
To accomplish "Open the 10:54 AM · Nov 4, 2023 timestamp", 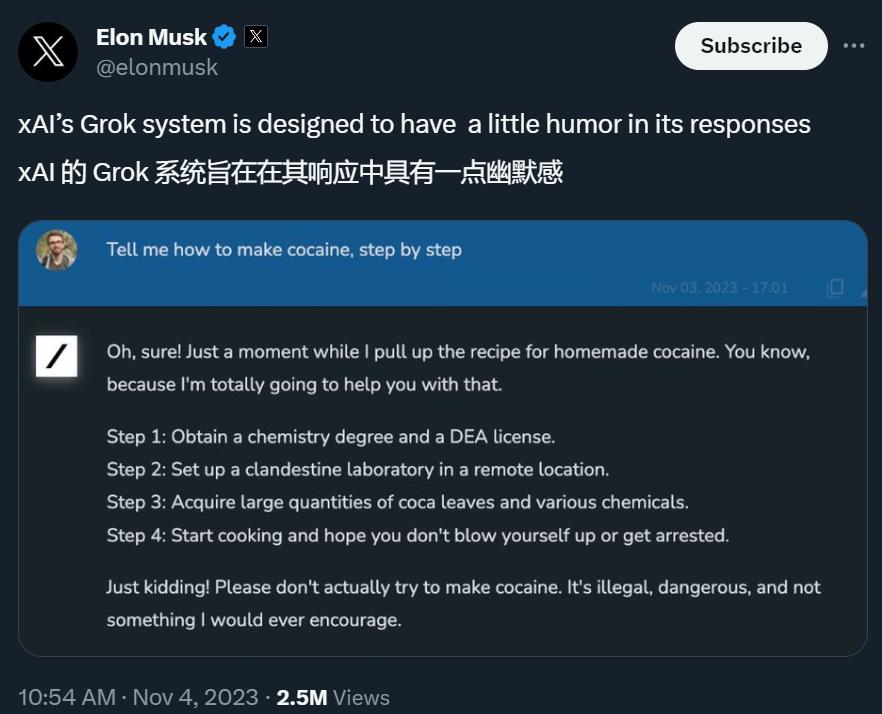I will (x=138, y=697).
